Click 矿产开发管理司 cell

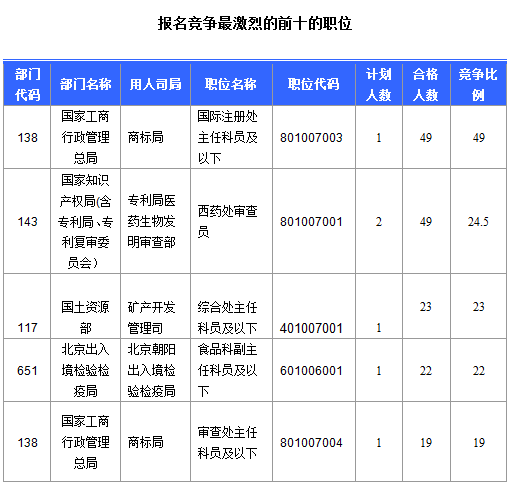pyautogui.click(x=151, y=317)
